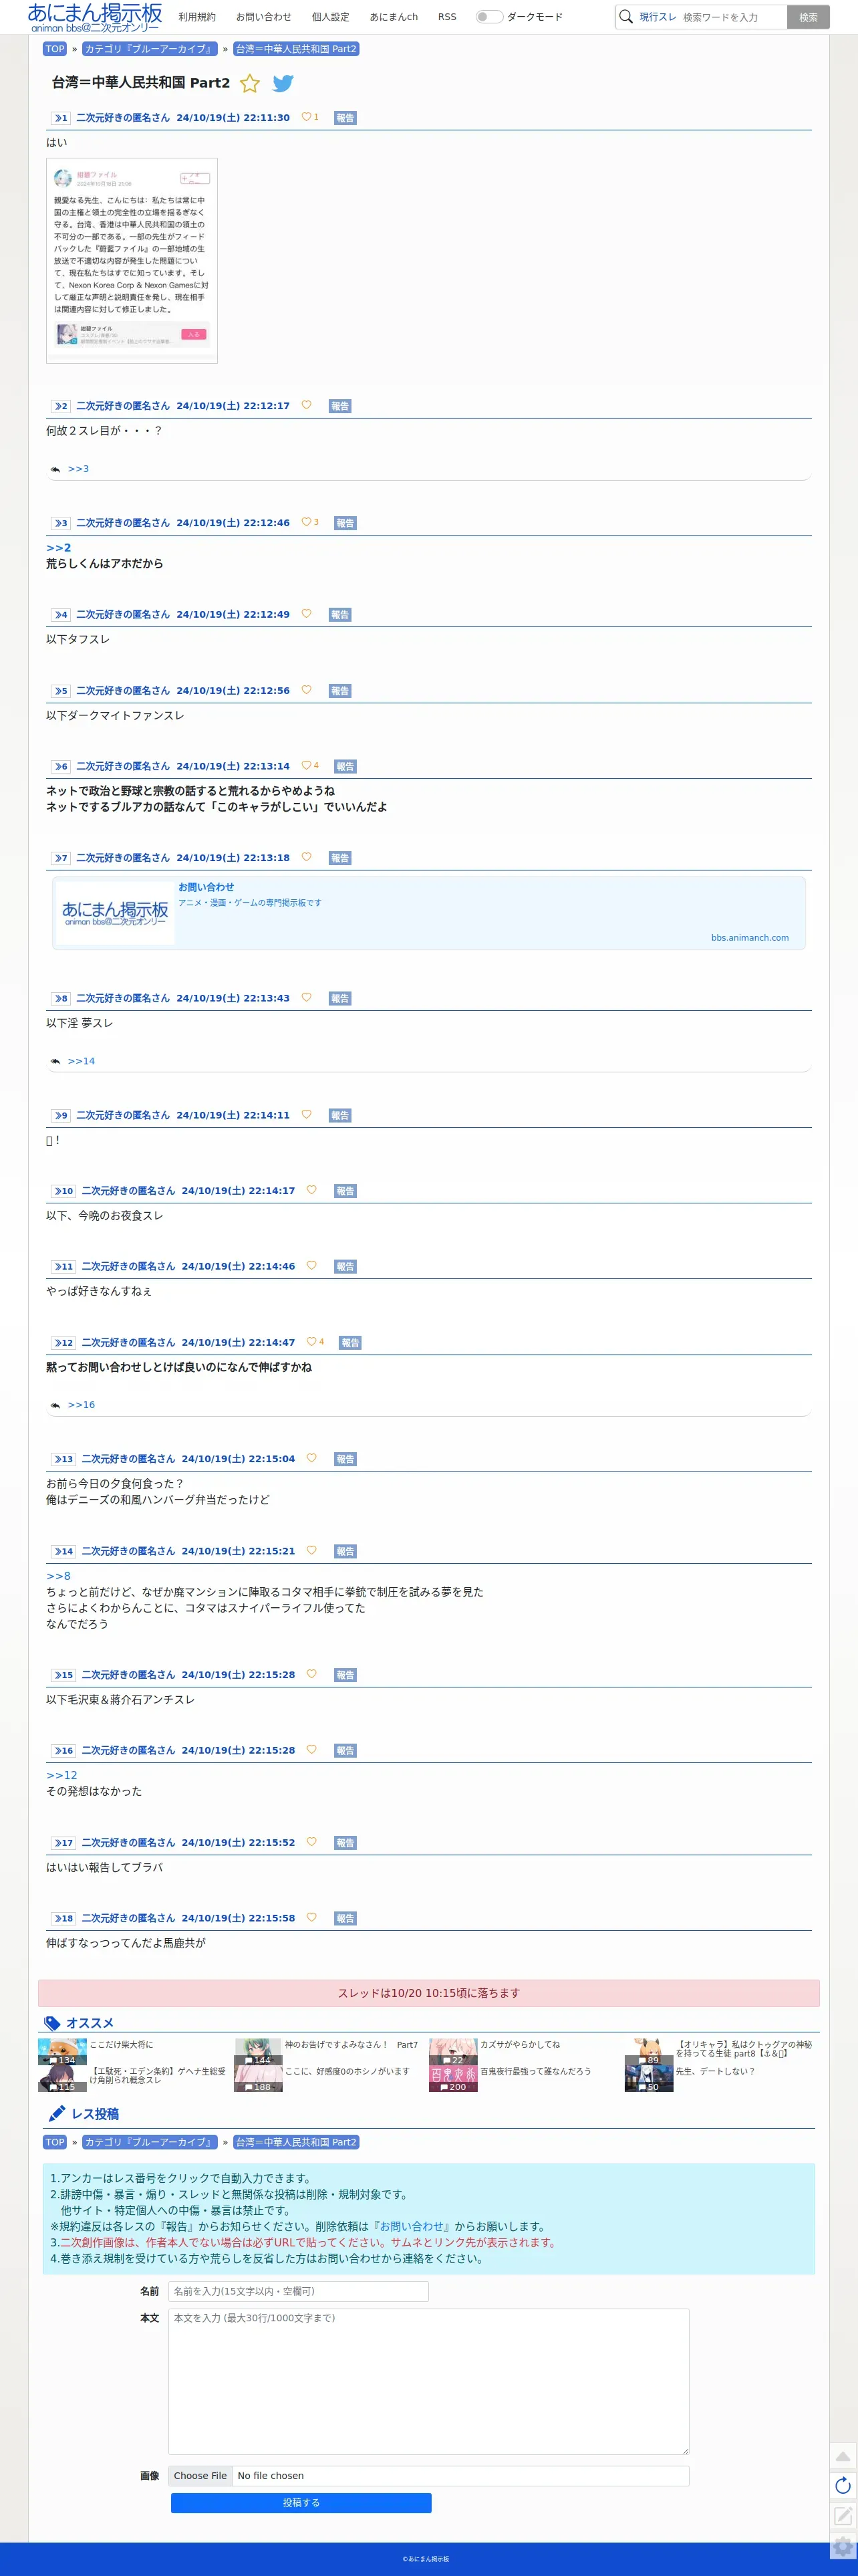
Task: Click the あにまん掲示板 site logo
Action: click(x=95, y=17)
